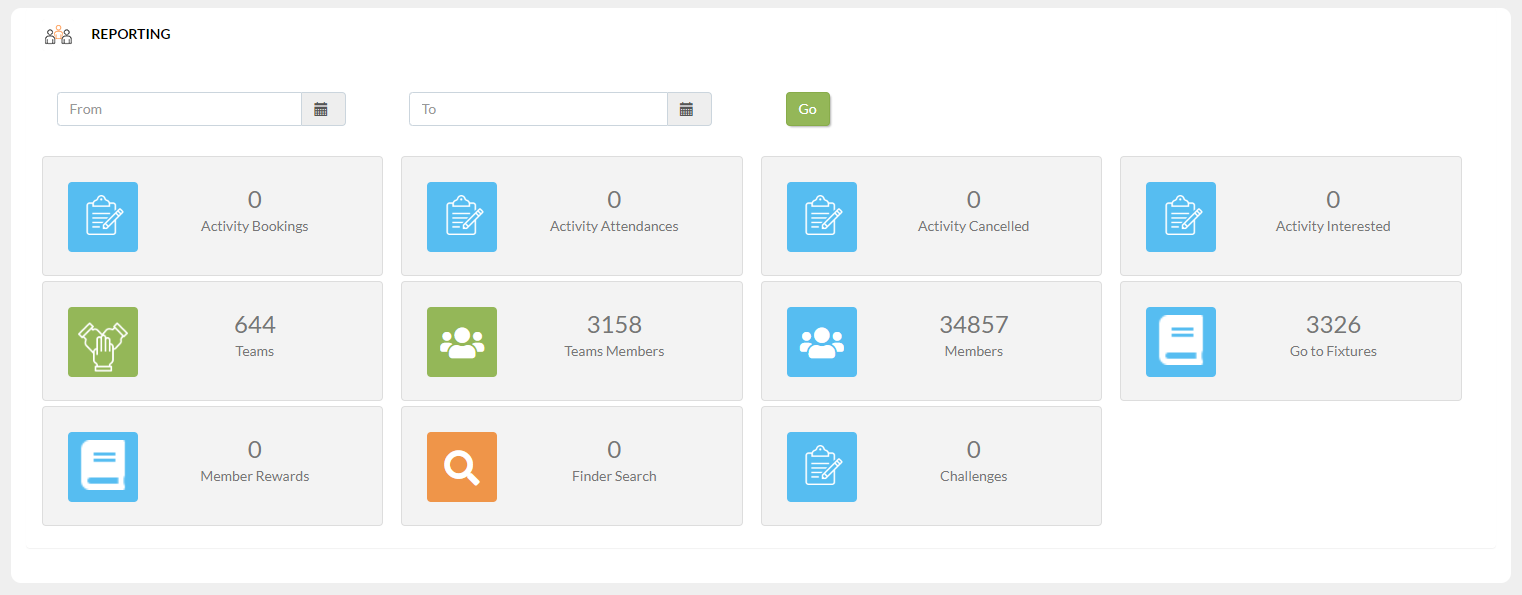Screen dimensions: 1522x595
Task: Click the Activity Cancelled clipboard icon
Action: tap(822, 217)
